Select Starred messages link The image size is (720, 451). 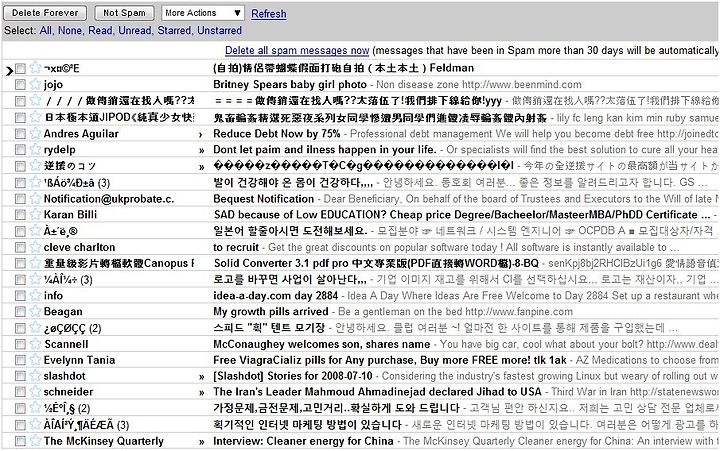pos(174,30)
